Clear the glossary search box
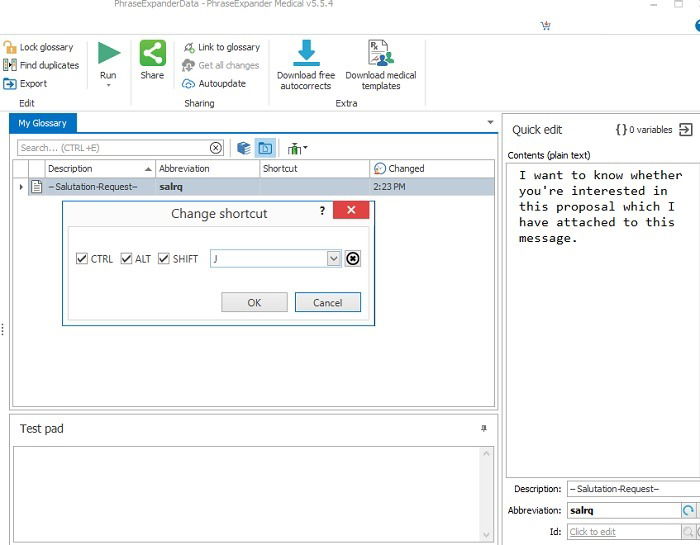 (216, 148)
